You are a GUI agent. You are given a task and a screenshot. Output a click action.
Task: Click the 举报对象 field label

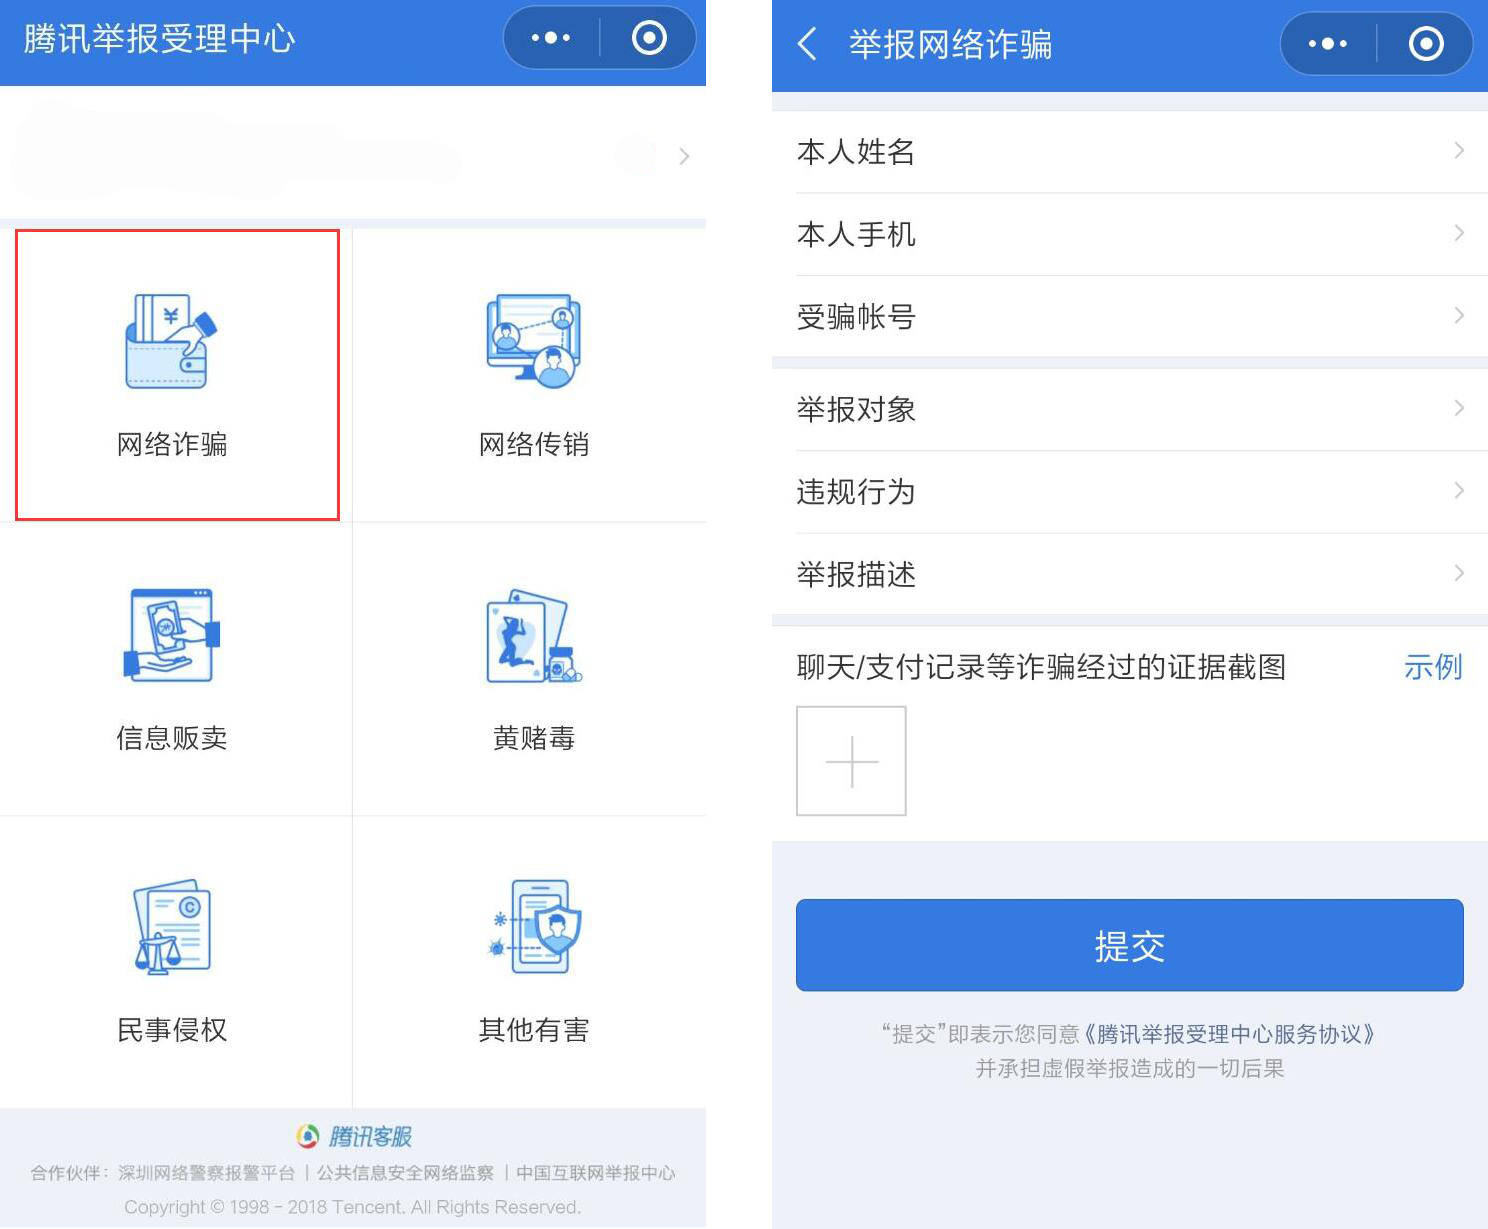click(x=856, y=409)
